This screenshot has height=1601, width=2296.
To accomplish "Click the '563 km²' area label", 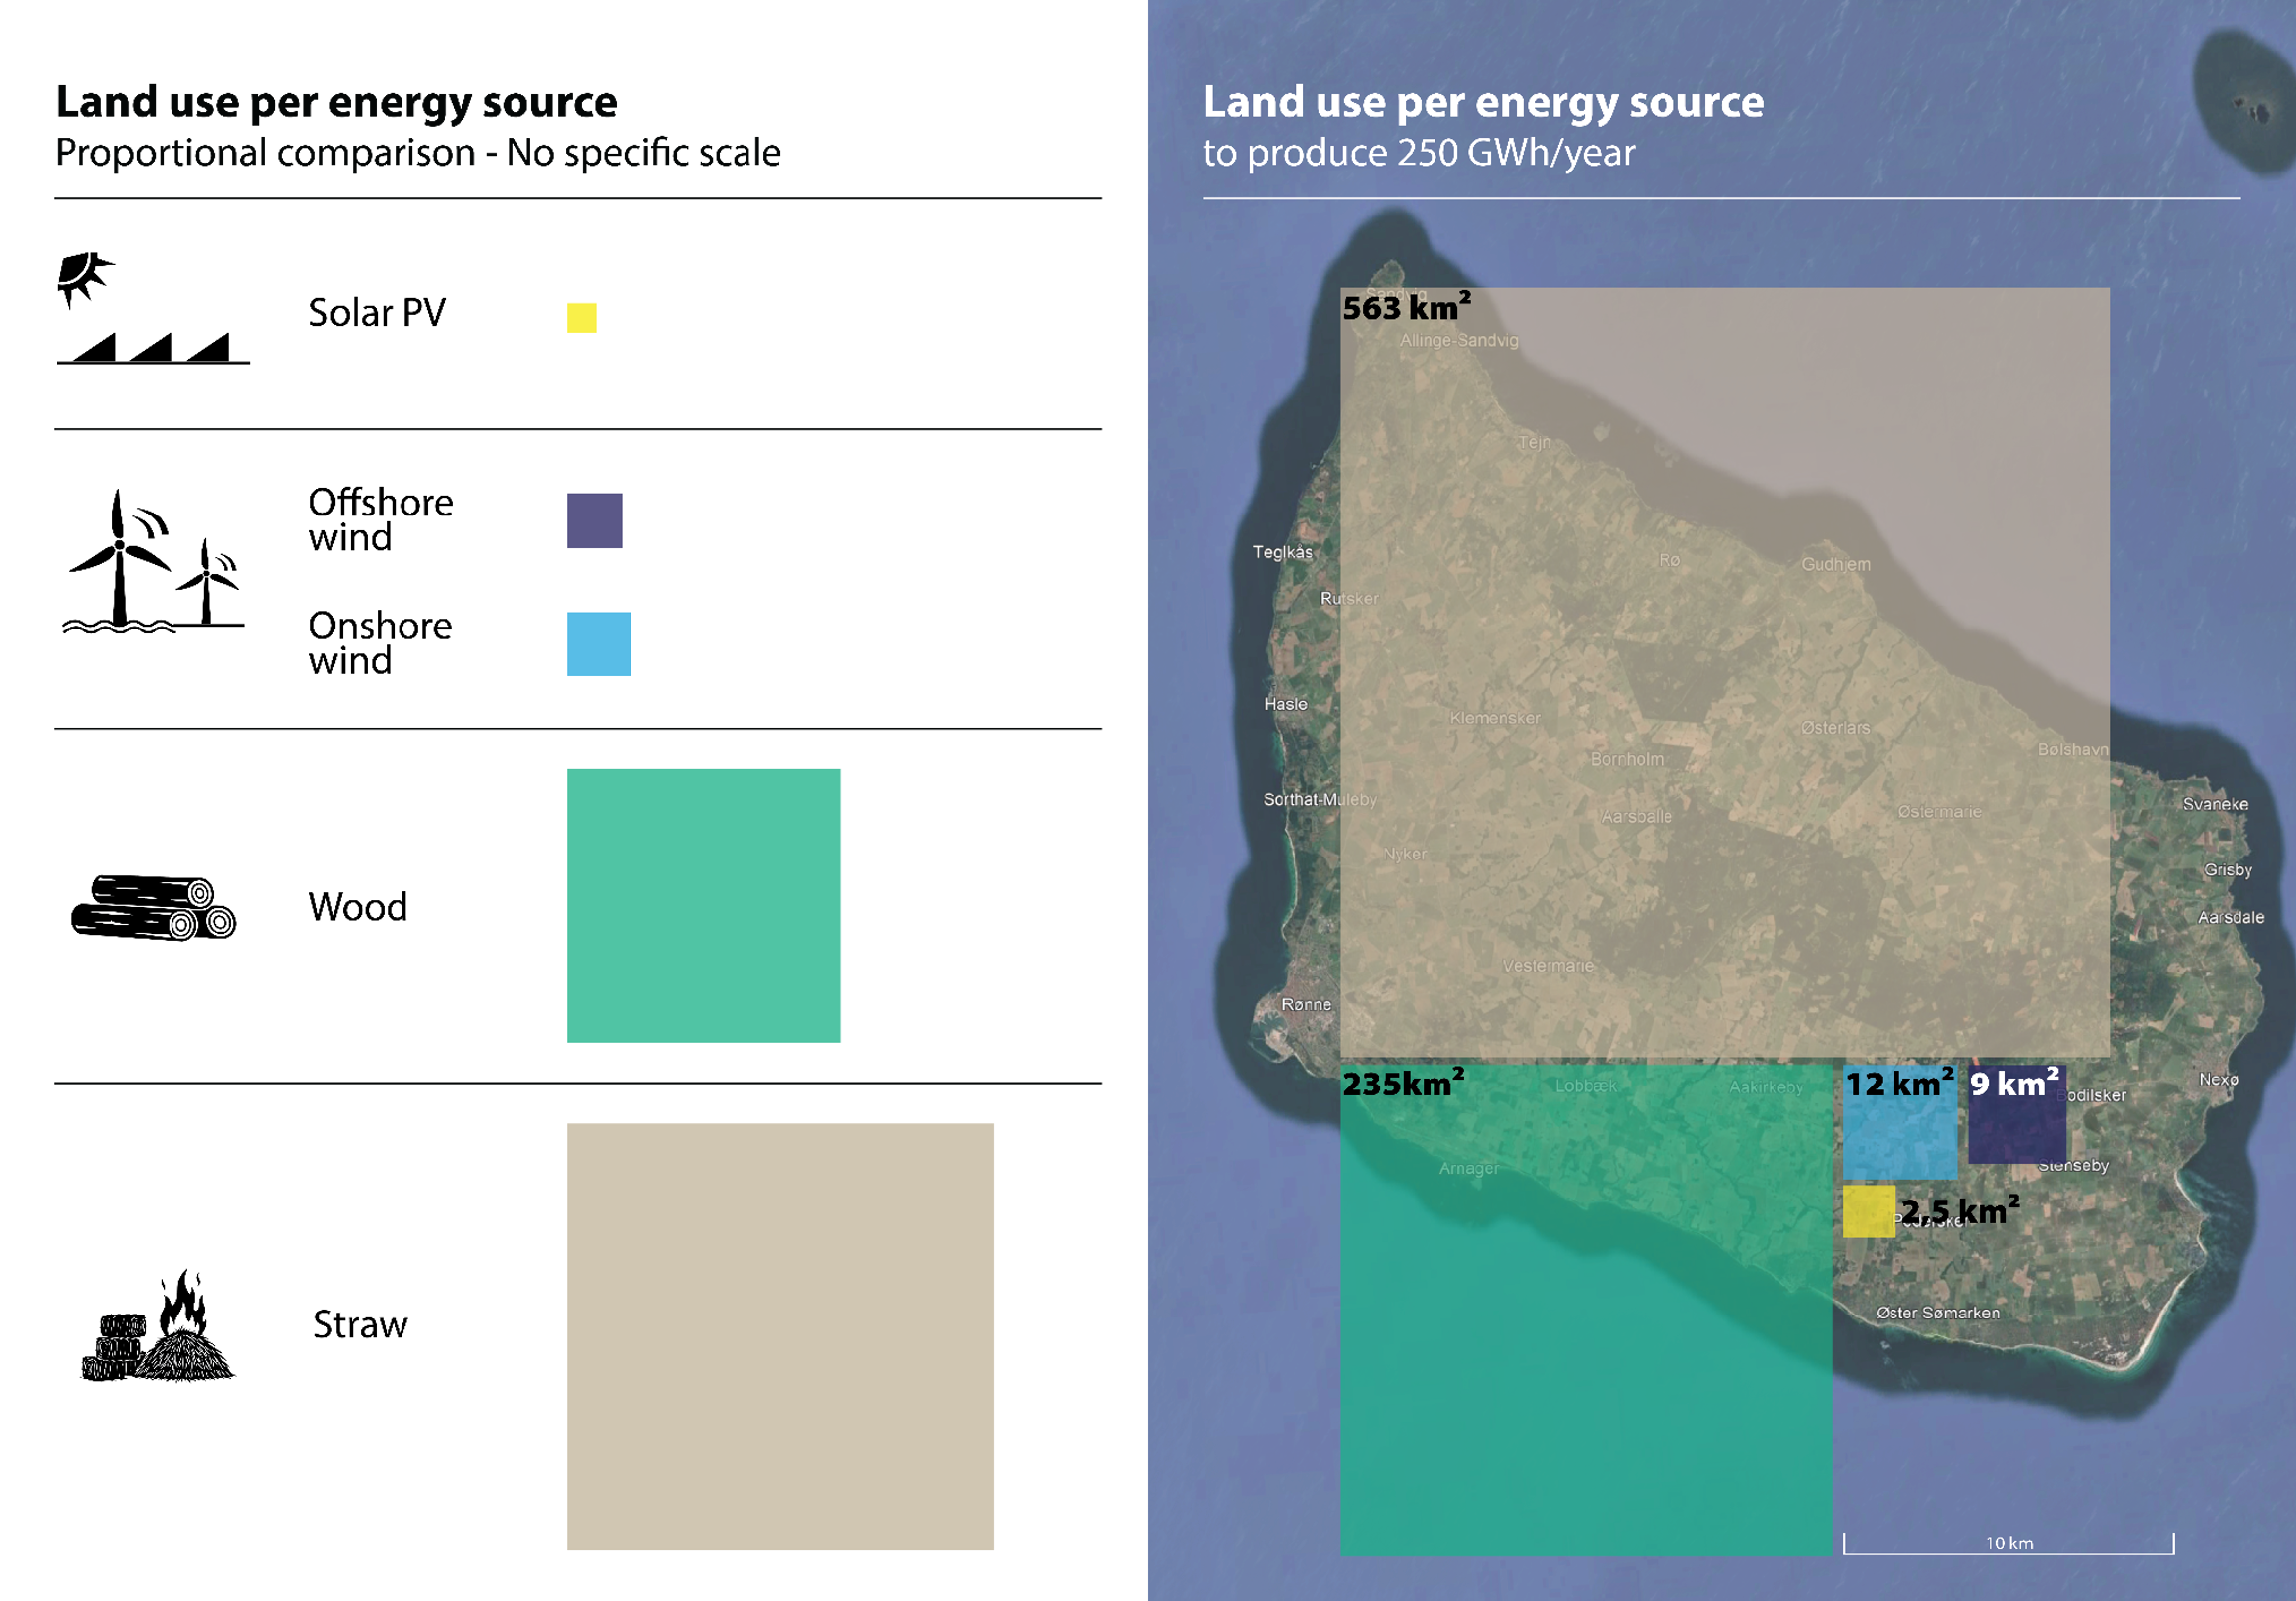I will (x=1407, y=308).
